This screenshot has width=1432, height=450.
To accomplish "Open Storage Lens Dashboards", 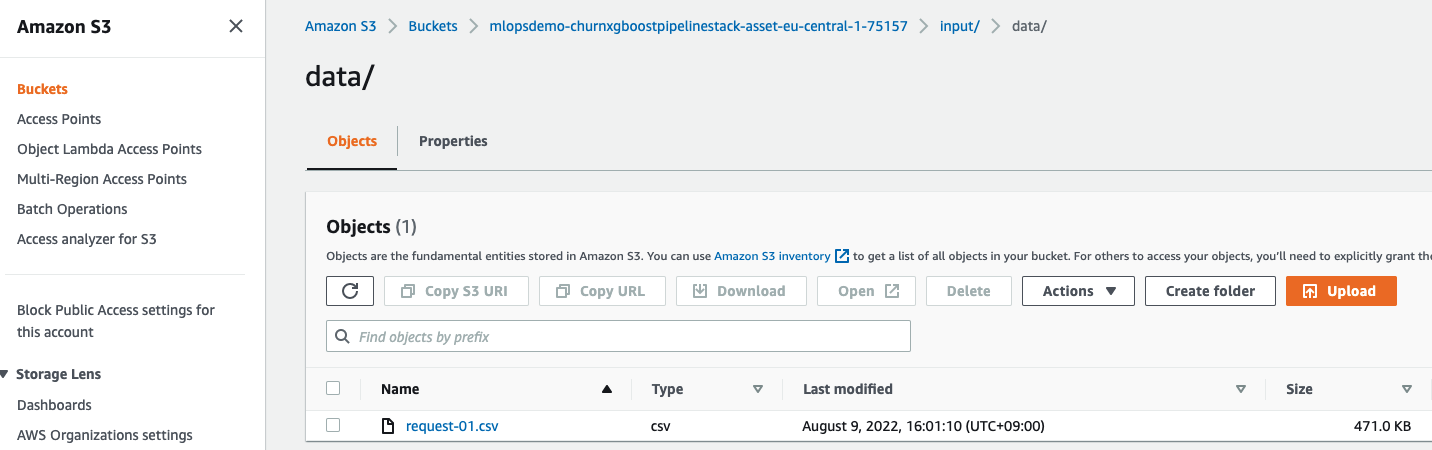I will click(x=54, y=405).
